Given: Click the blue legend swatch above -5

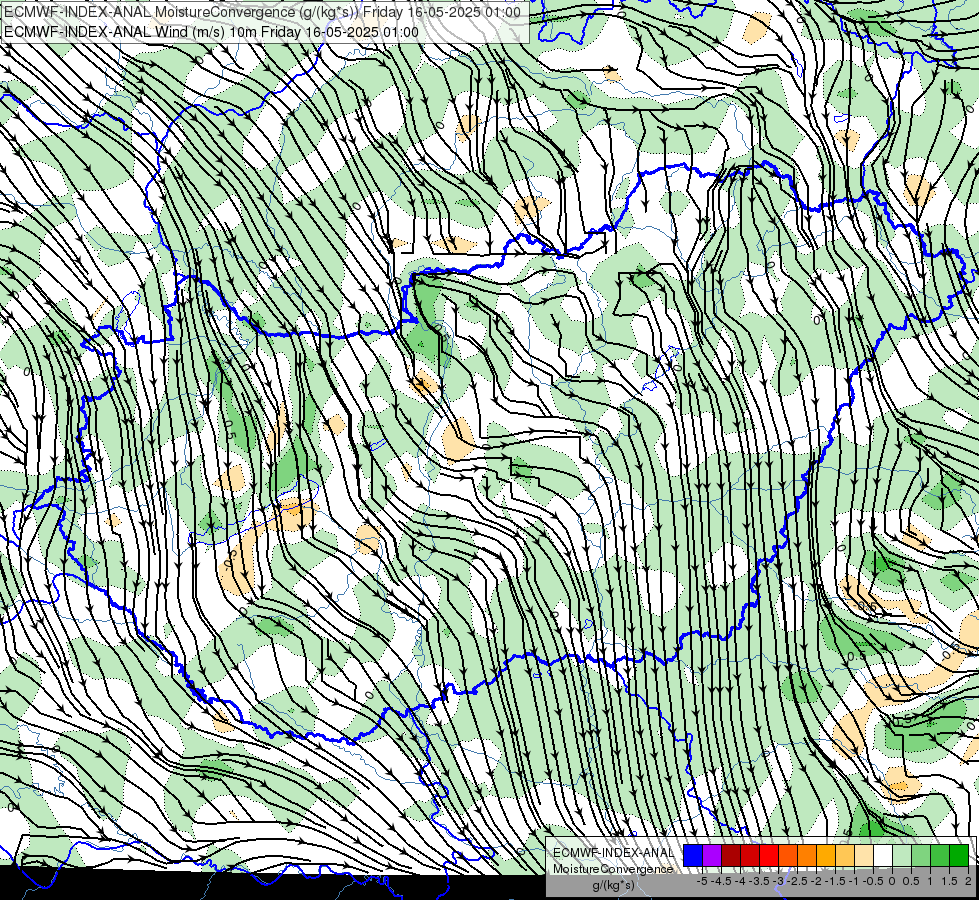Looking at the screenshot, I should pyautogui.click(x=693, y=856).
